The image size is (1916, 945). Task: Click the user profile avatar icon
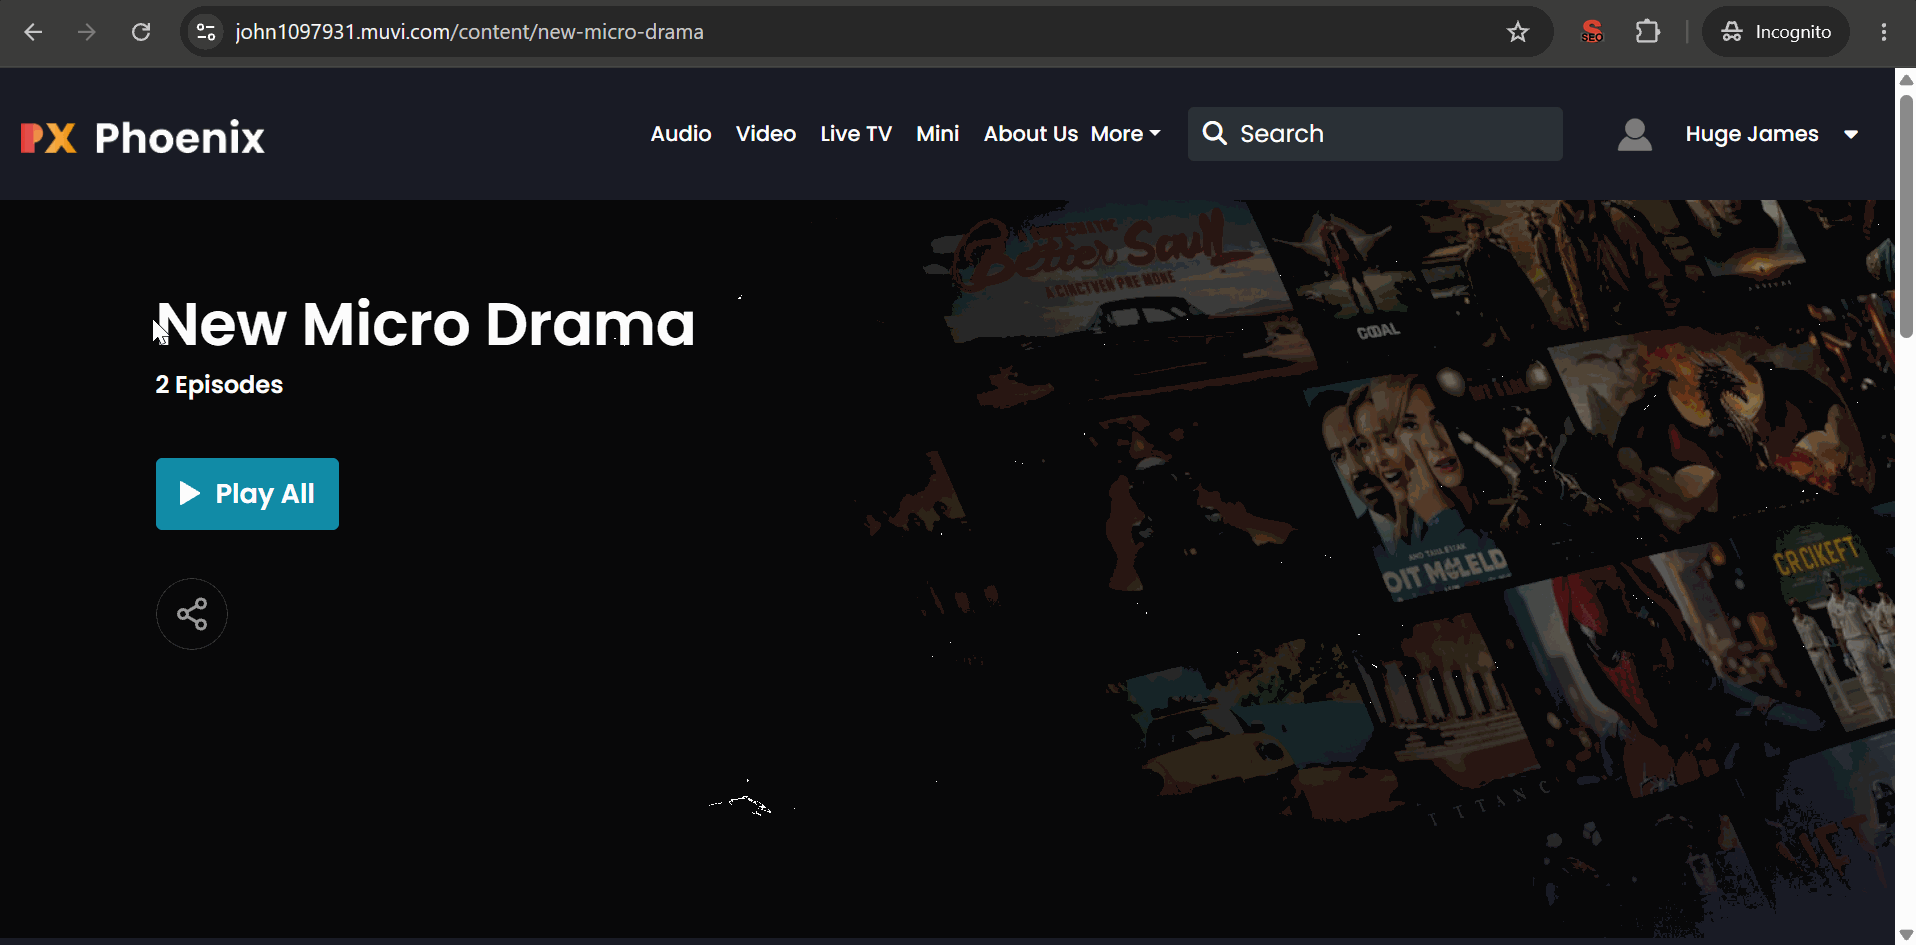tap(1635, 134)
